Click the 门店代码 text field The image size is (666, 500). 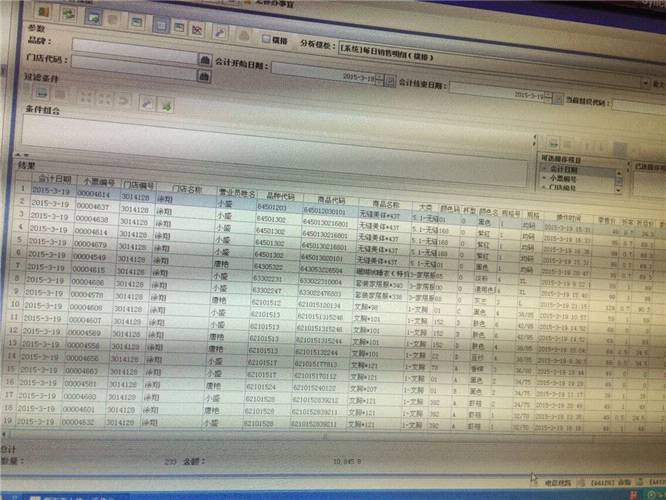pyautogui.click(x=130, y=60)
